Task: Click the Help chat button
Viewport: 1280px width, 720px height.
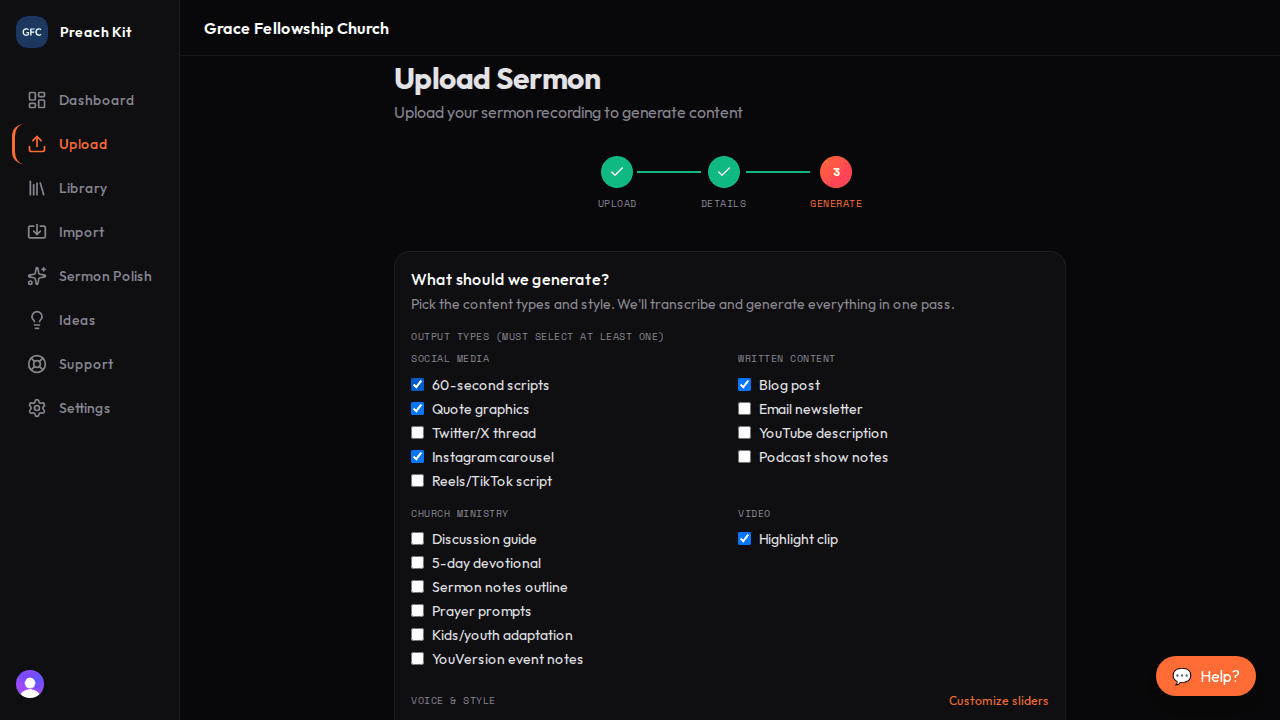Action: (1205, 676)
